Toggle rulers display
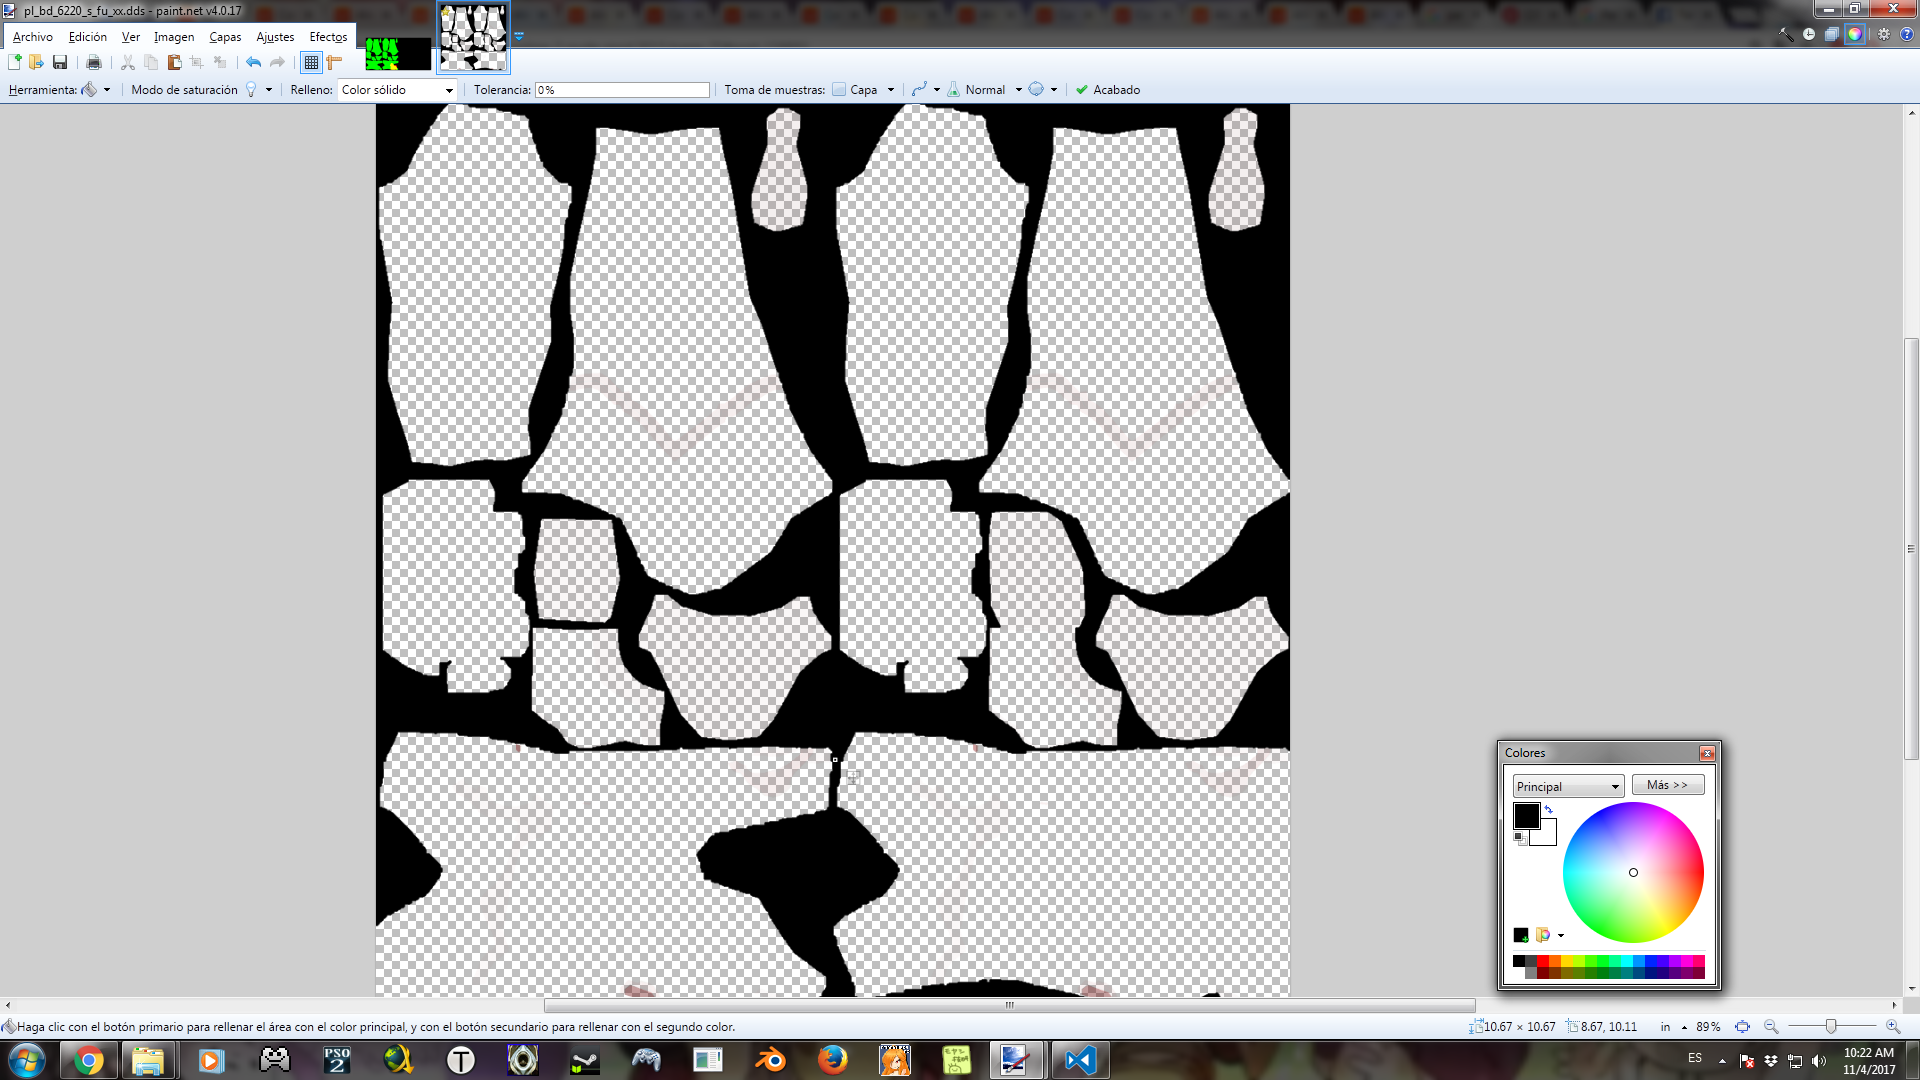Screen dimensions: 1920x1080 (x=334, y=62)
